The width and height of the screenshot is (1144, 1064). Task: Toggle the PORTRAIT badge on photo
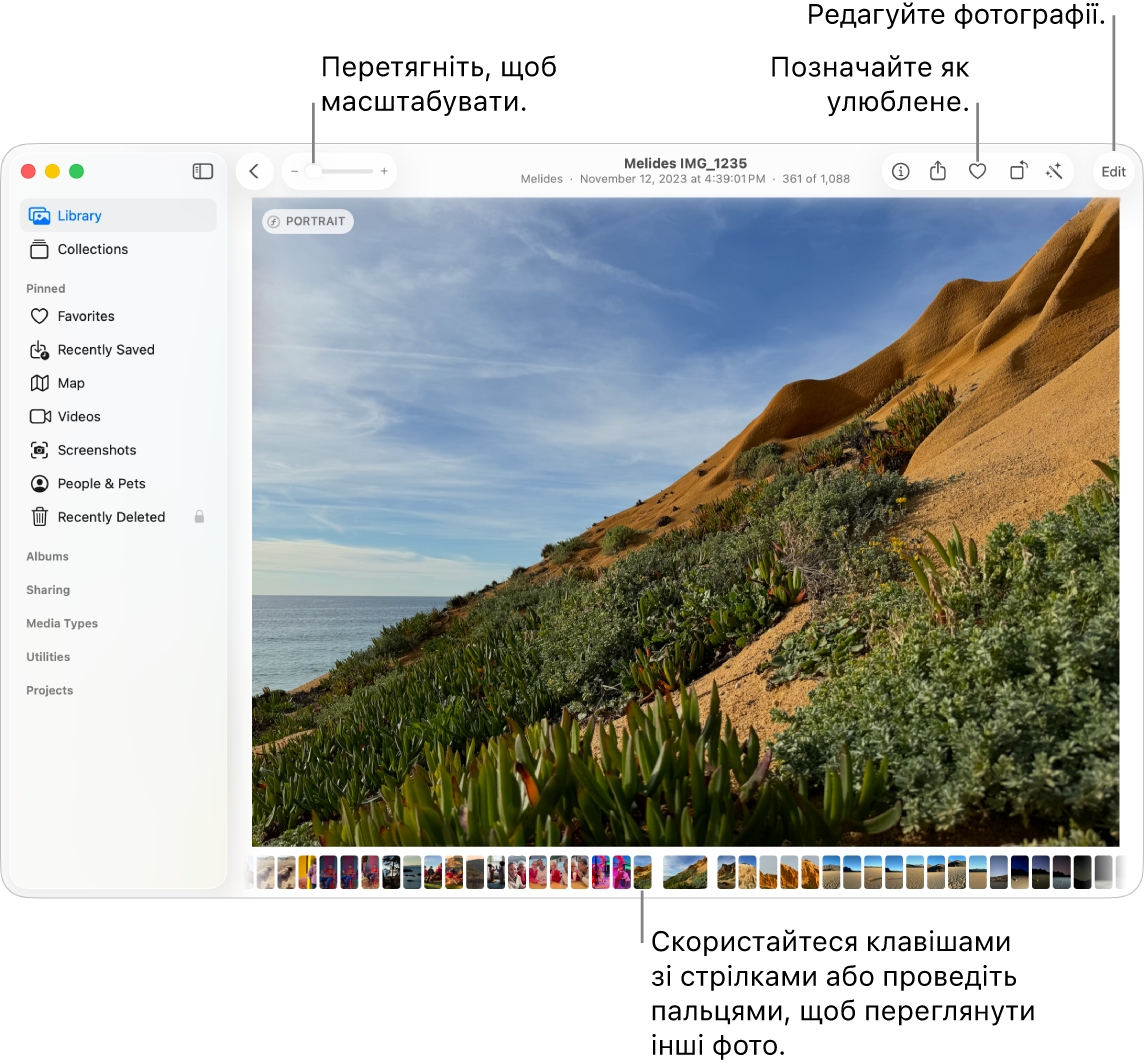(308, 222)
